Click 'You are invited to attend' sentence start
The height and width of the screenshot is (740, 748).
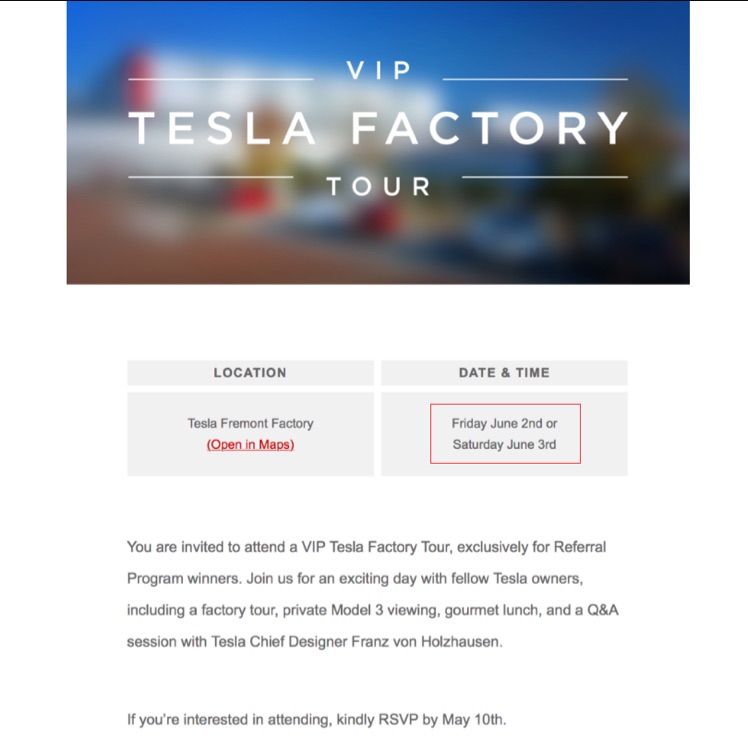[200, 547]
